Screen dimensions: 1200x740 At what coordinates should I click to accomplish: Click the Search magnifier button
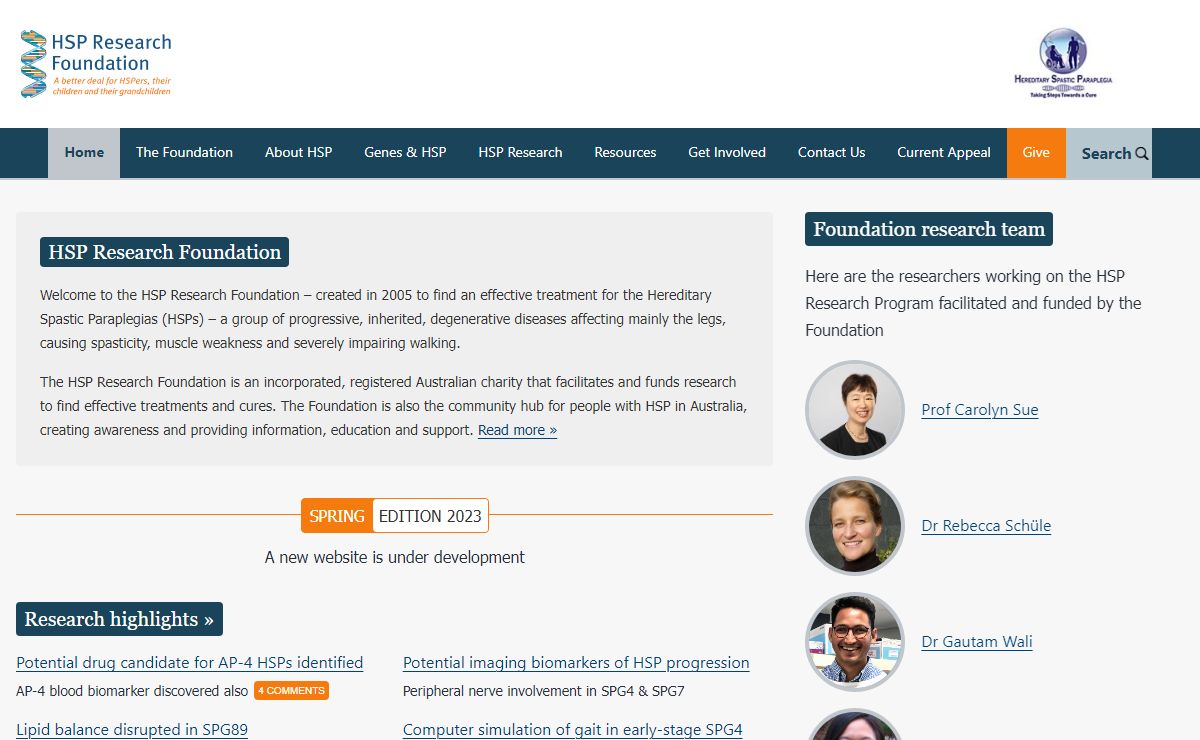(1109, 153)
